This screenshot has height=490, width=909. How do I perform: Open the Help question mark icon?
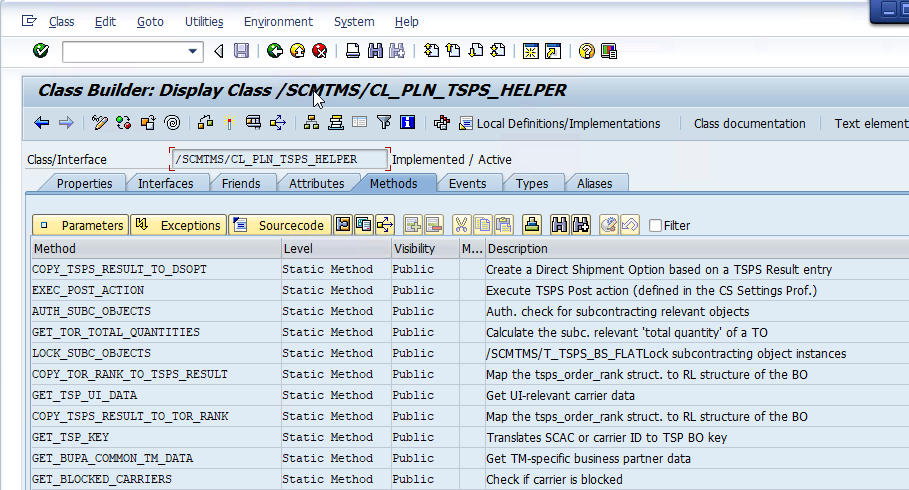click(x=587, y=51)
